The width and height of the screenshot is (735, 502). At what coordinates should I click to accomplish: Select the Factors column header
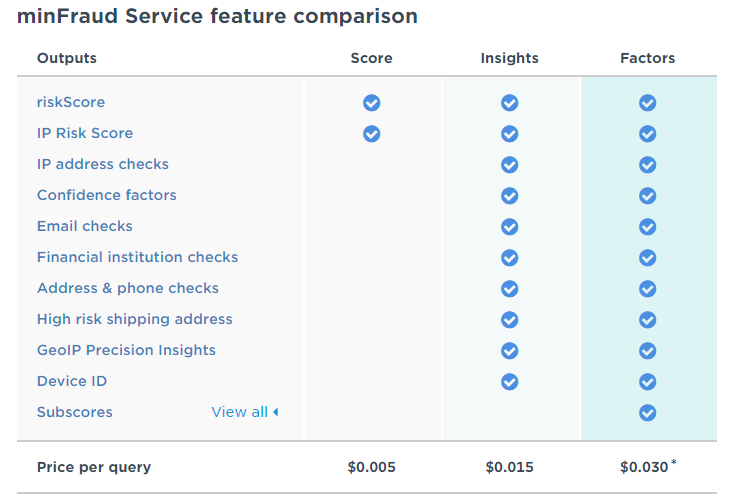647,58
